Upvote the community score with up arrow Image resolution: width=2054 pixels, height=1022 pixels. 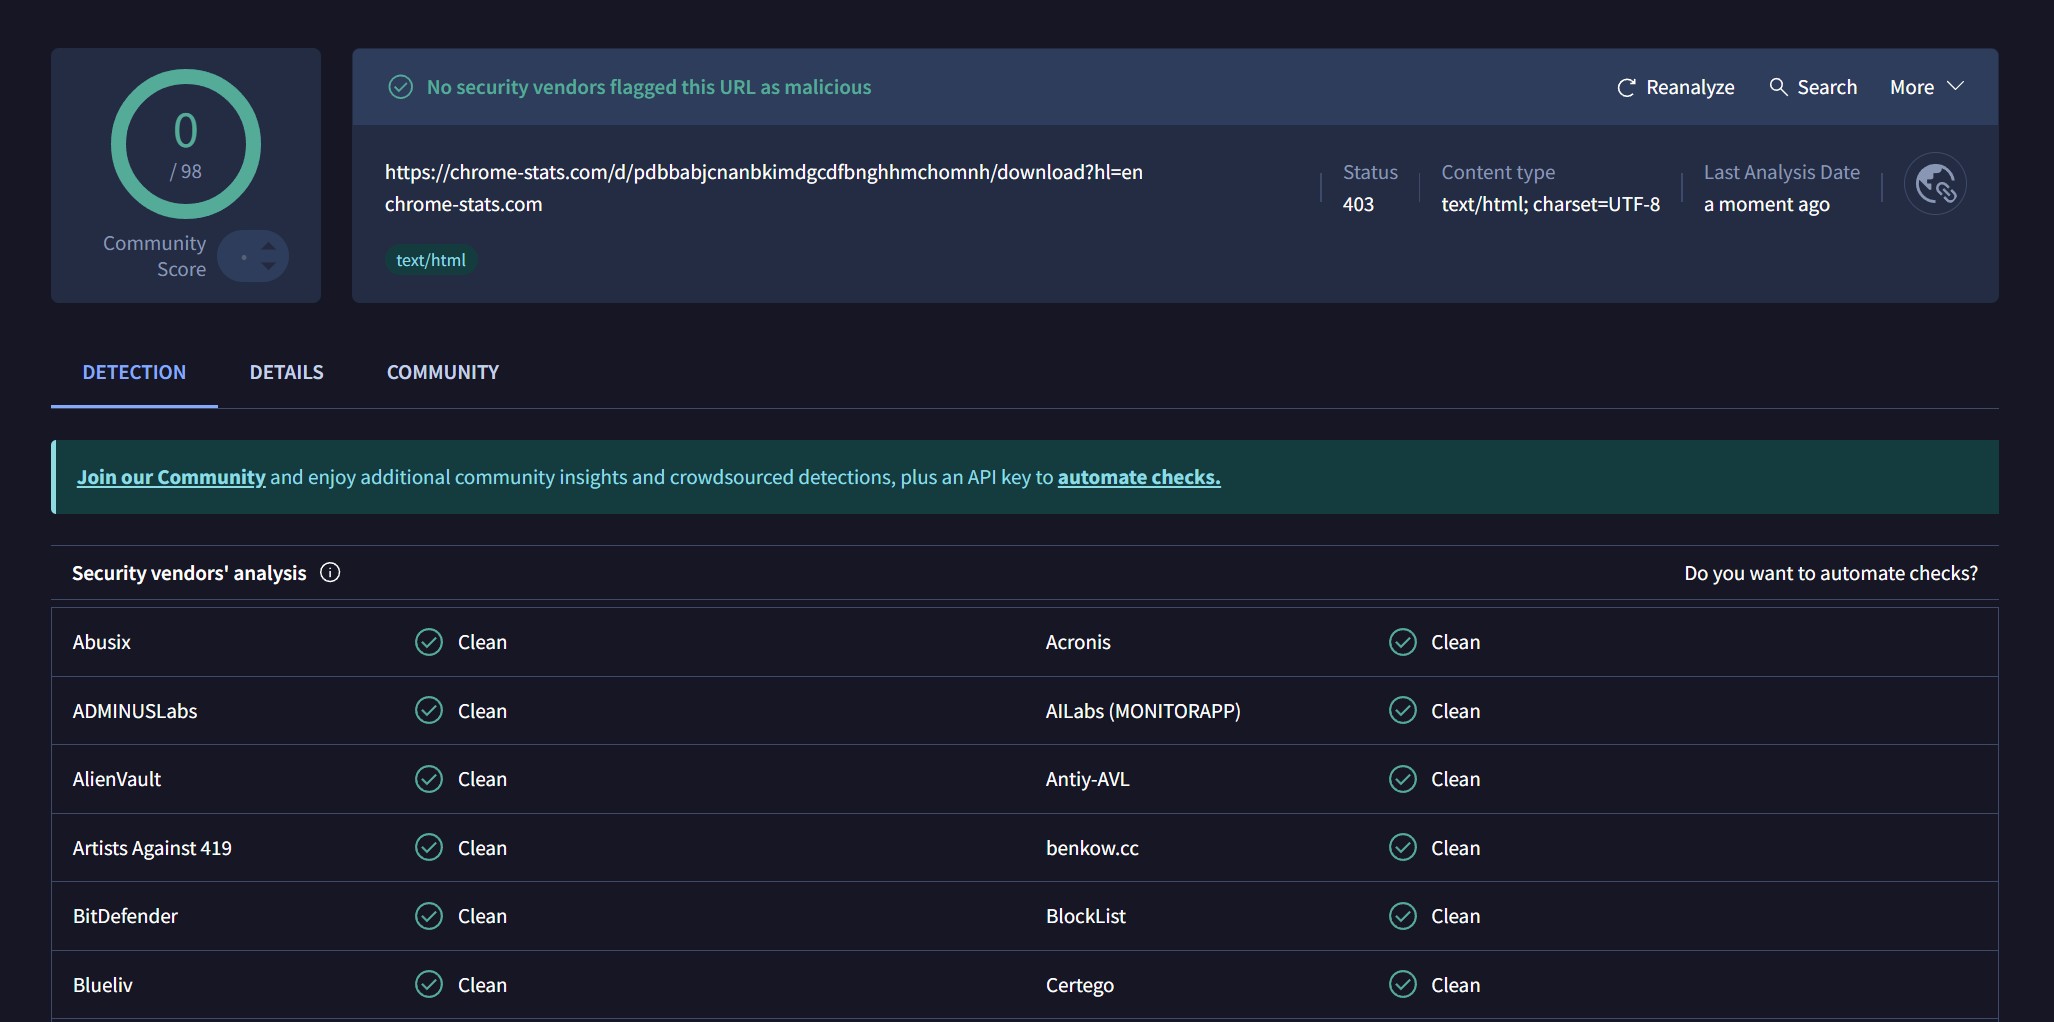[x=268, y=245]
